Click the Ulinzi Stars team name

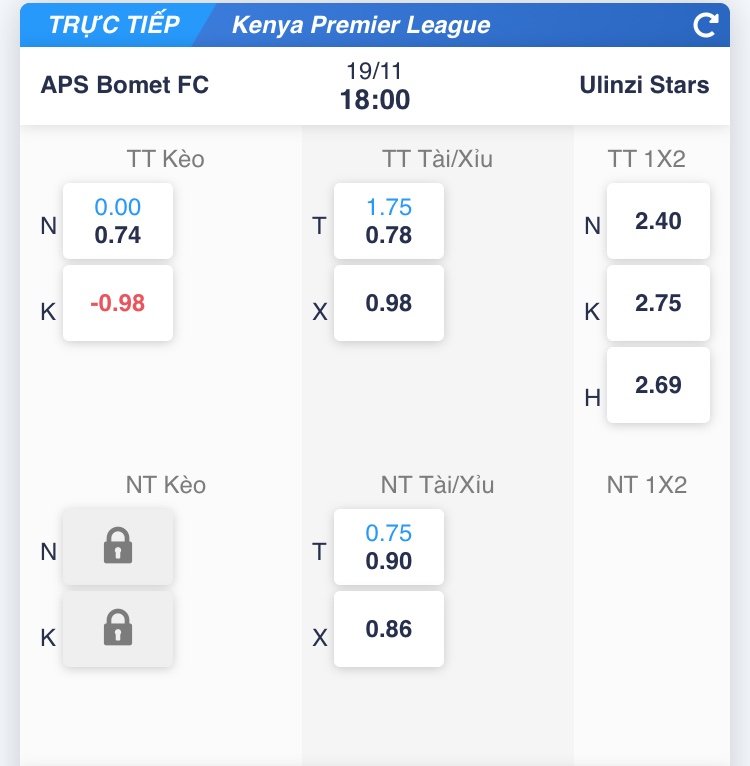coord(644,85)
